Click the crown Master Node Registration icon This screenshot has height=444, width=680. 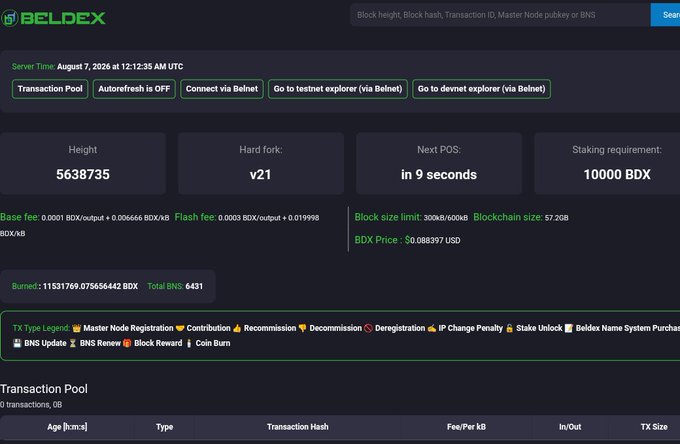click(x=77, y=328)
